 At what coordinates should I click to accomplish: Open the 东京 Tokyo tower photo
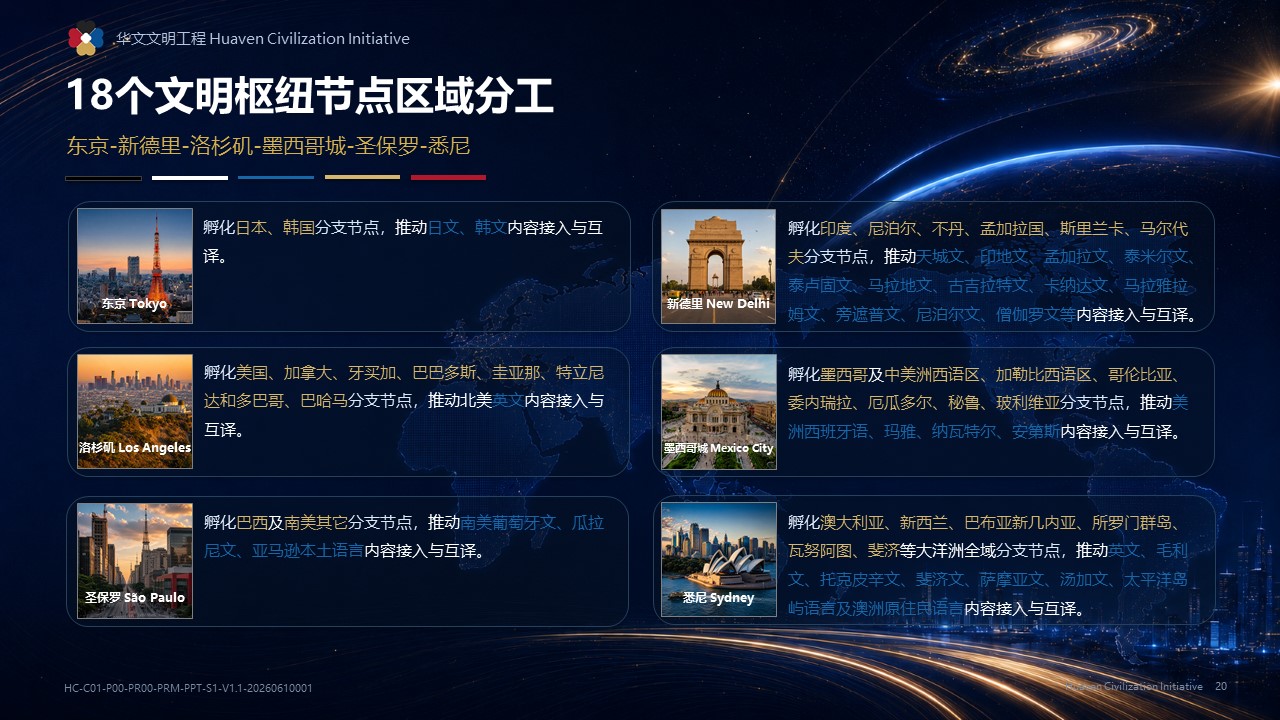(135, 266)
